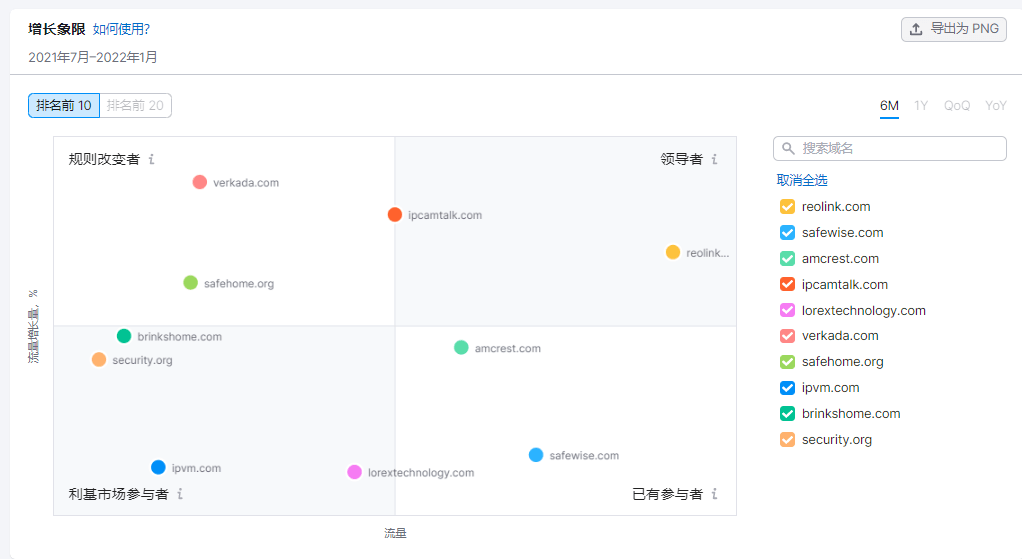Screen dimensions: 1022x559
Task: Click the safewise.com label in the chart
Action: tap(584, 455)
